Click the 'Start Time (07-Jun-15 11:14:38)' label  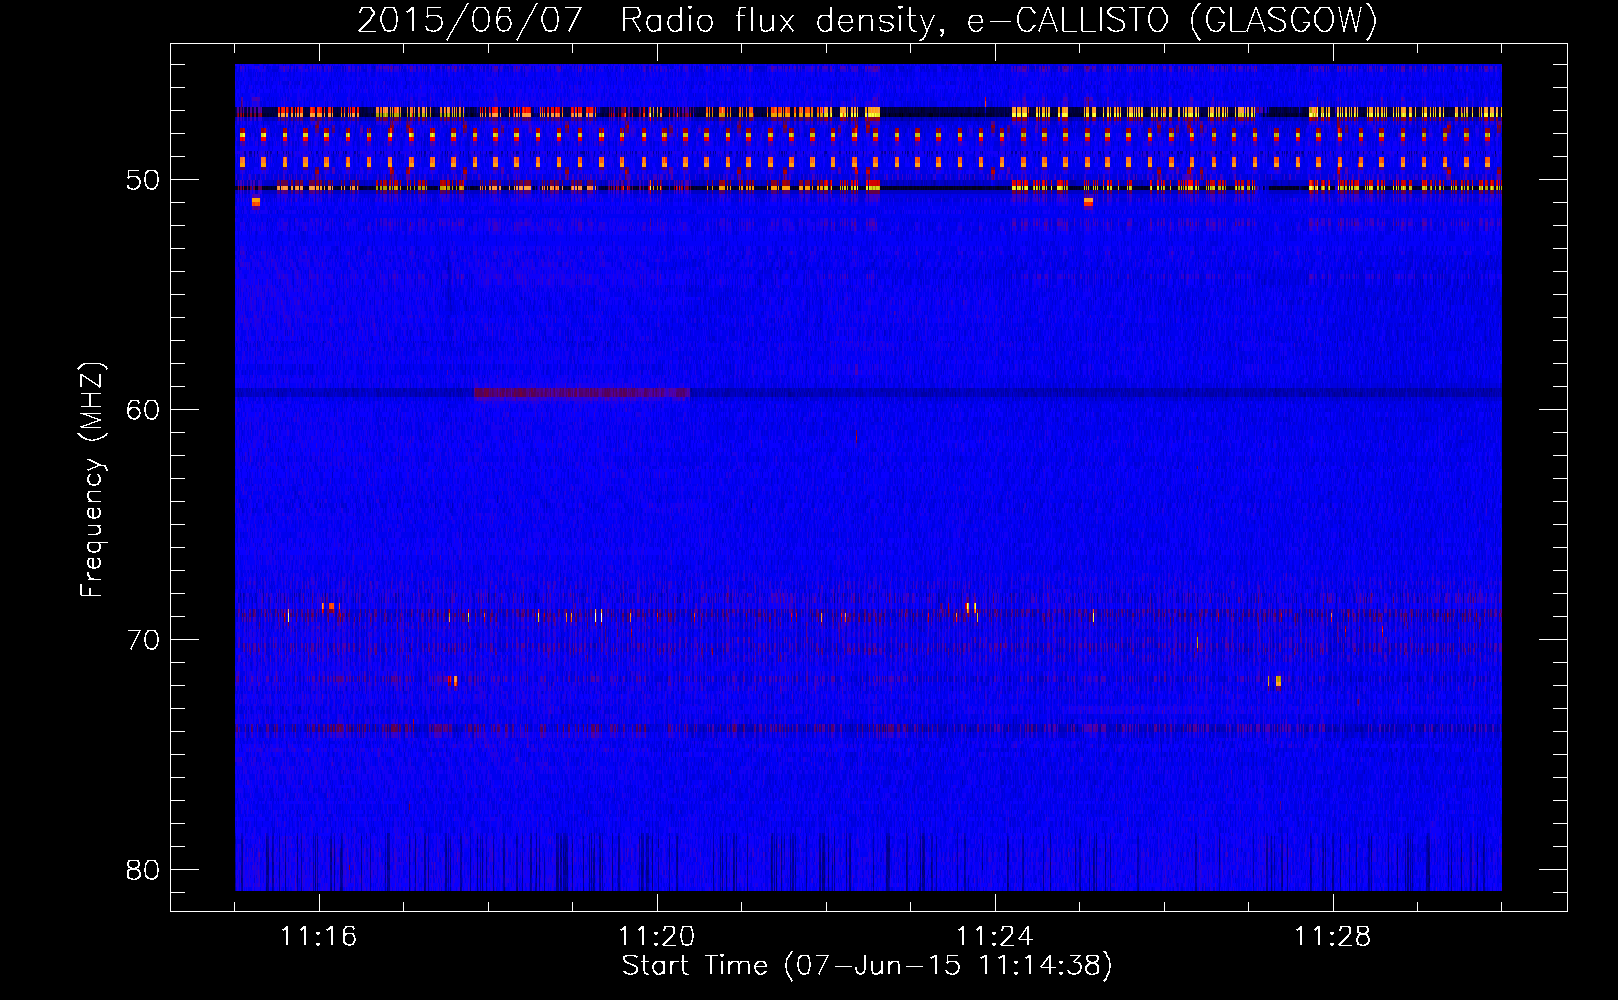pyautogui.click(x=867, y=966)
